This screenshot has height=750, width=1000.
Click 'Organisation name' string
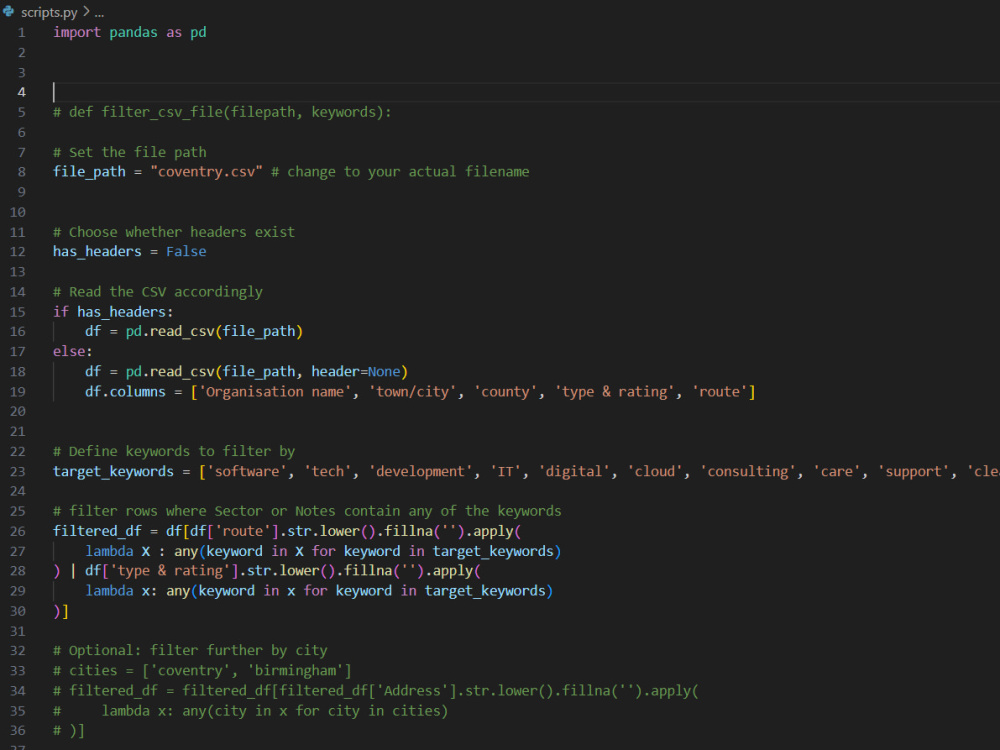click(x=275, y=392)
